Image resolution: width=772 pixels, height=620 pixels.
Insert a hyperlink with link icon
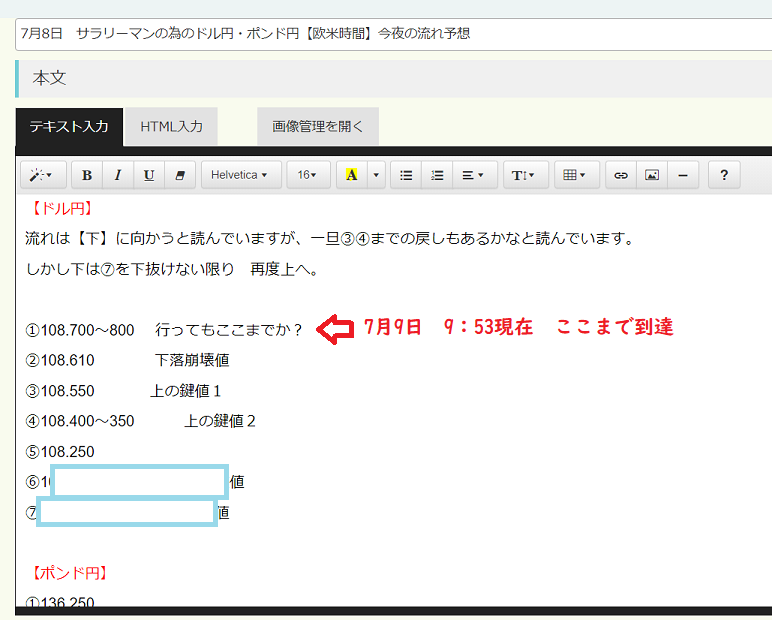(x=621, y=175)
